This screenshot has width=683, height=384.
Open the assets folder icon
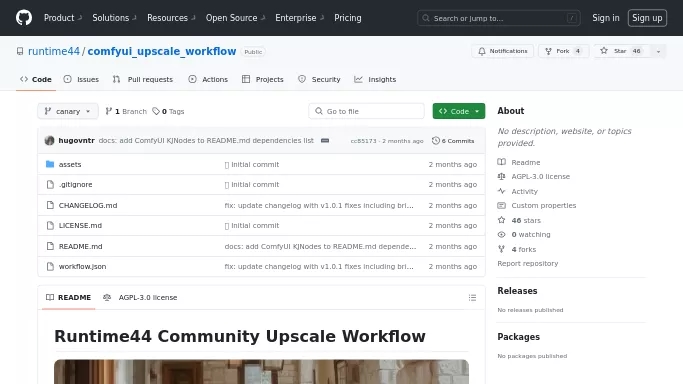tap(50, 164)
